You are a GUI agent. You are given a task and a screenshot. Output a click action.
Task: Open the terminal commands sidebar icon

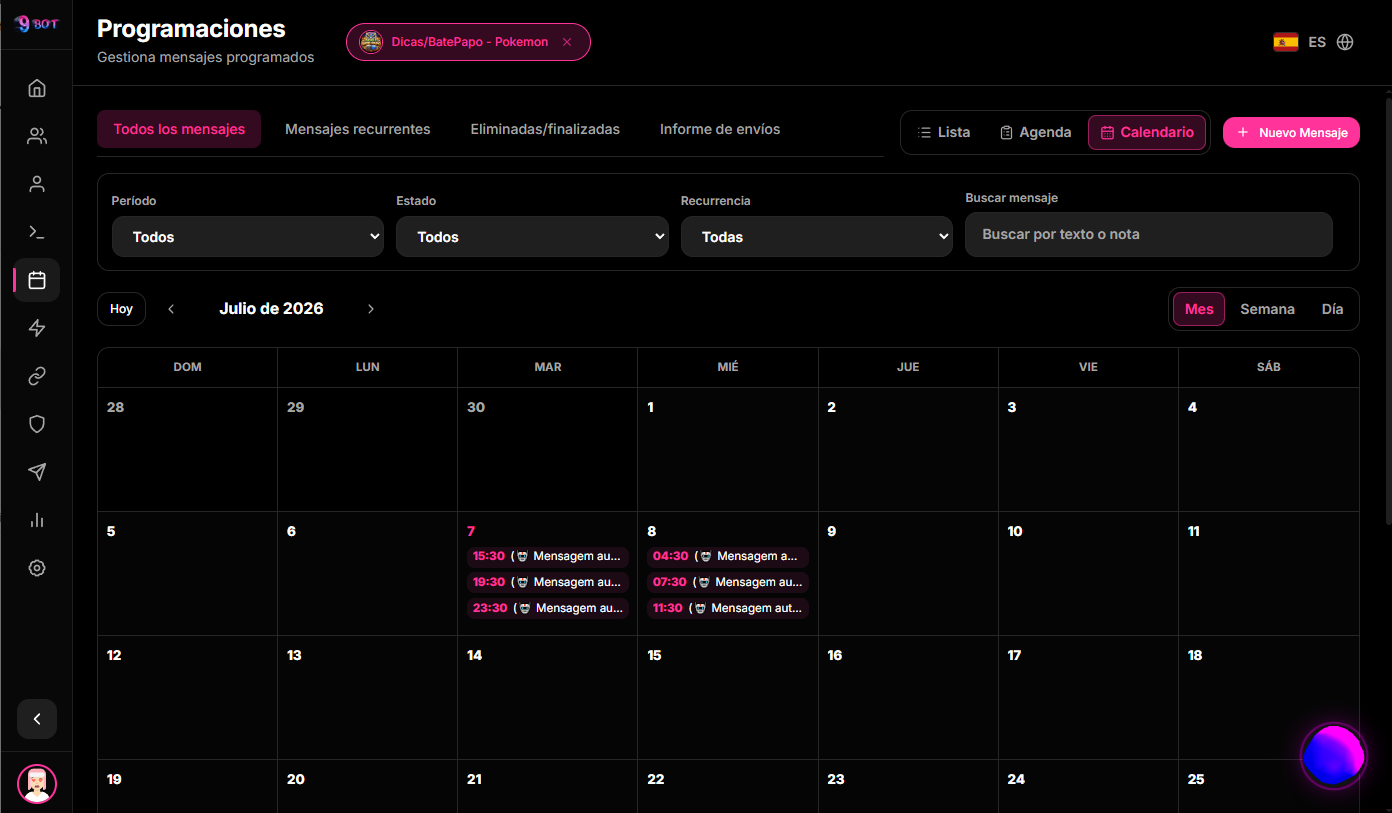(37, 232)
